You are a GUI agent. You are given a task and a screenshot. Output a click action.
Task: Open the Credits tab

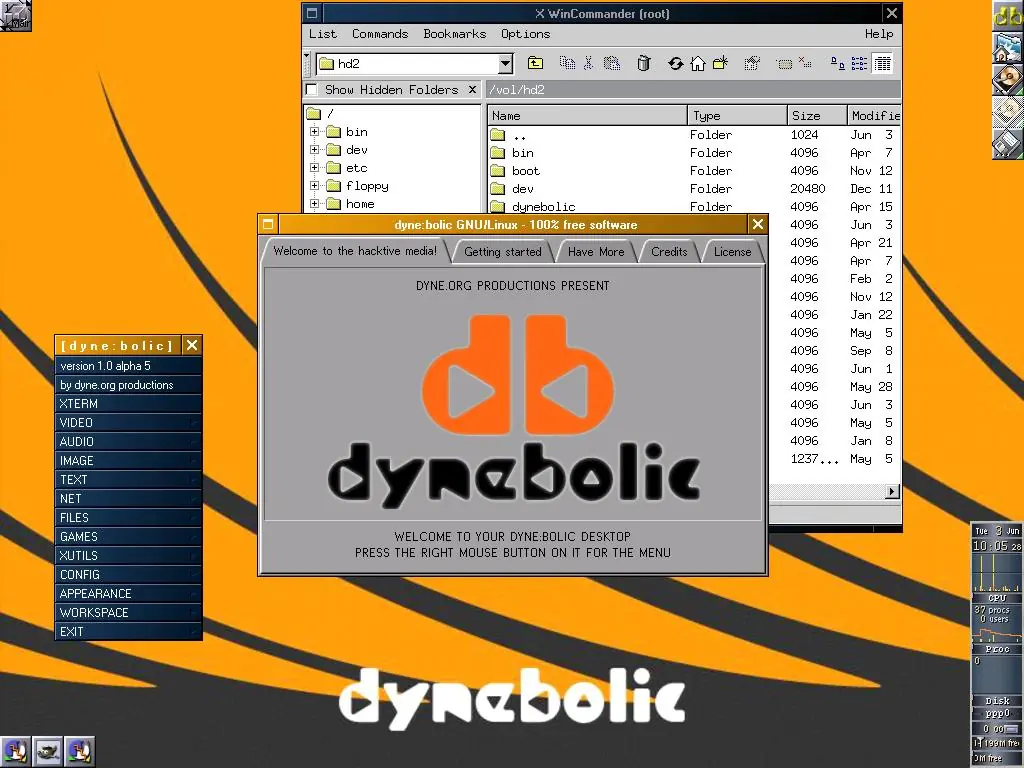point(669,252)
